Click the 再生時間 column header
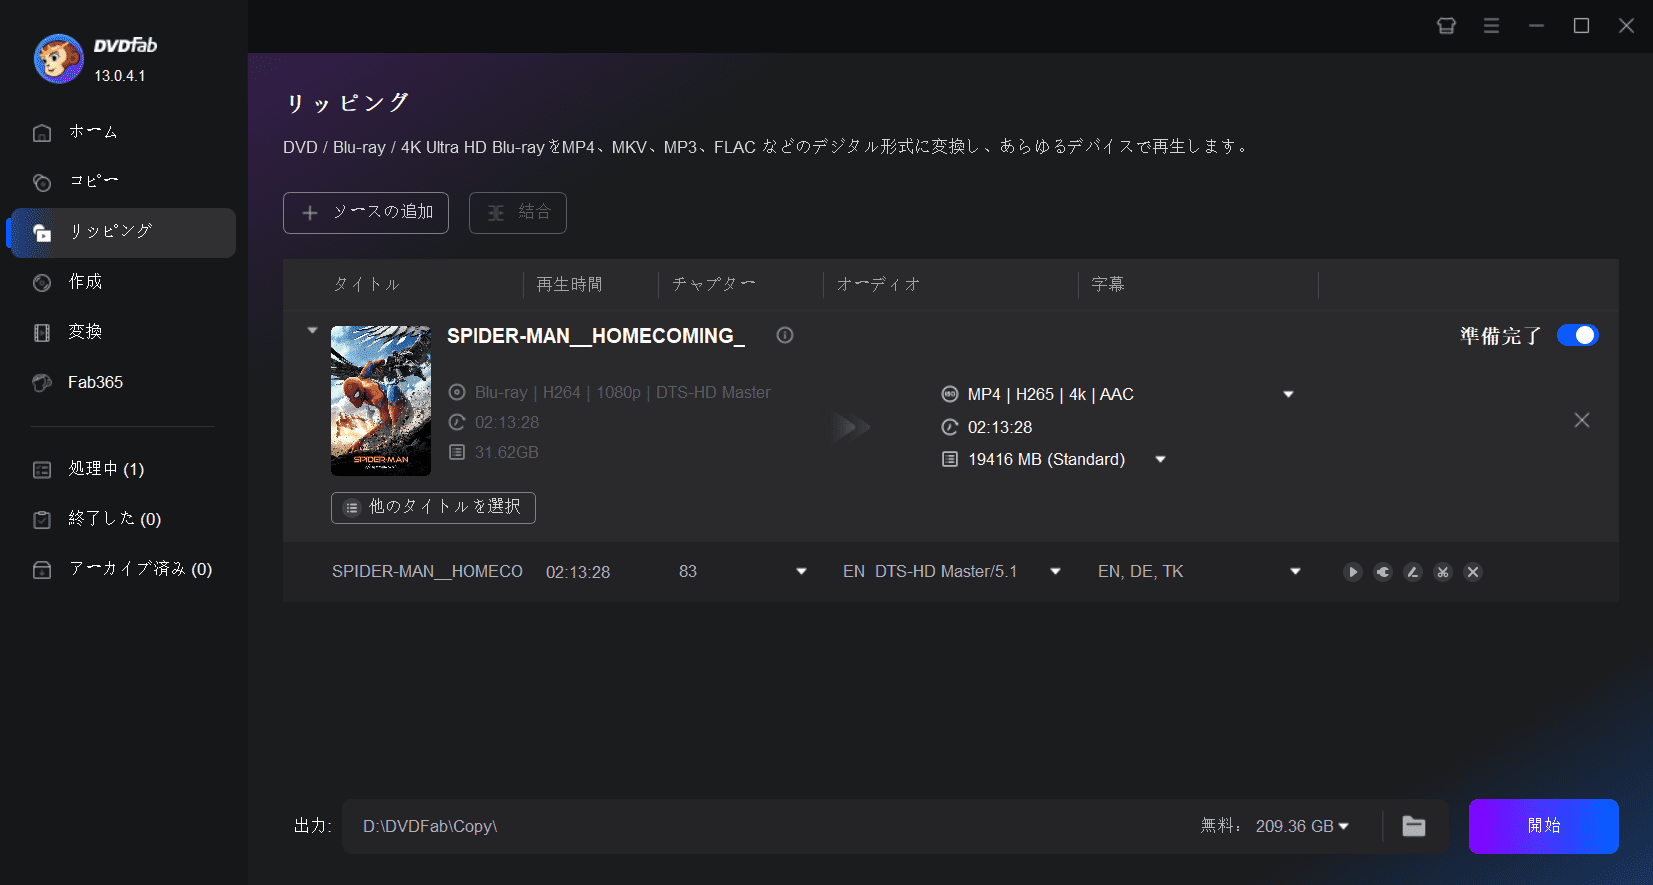This screenshot has height=885, width=1653. [569, 285]
